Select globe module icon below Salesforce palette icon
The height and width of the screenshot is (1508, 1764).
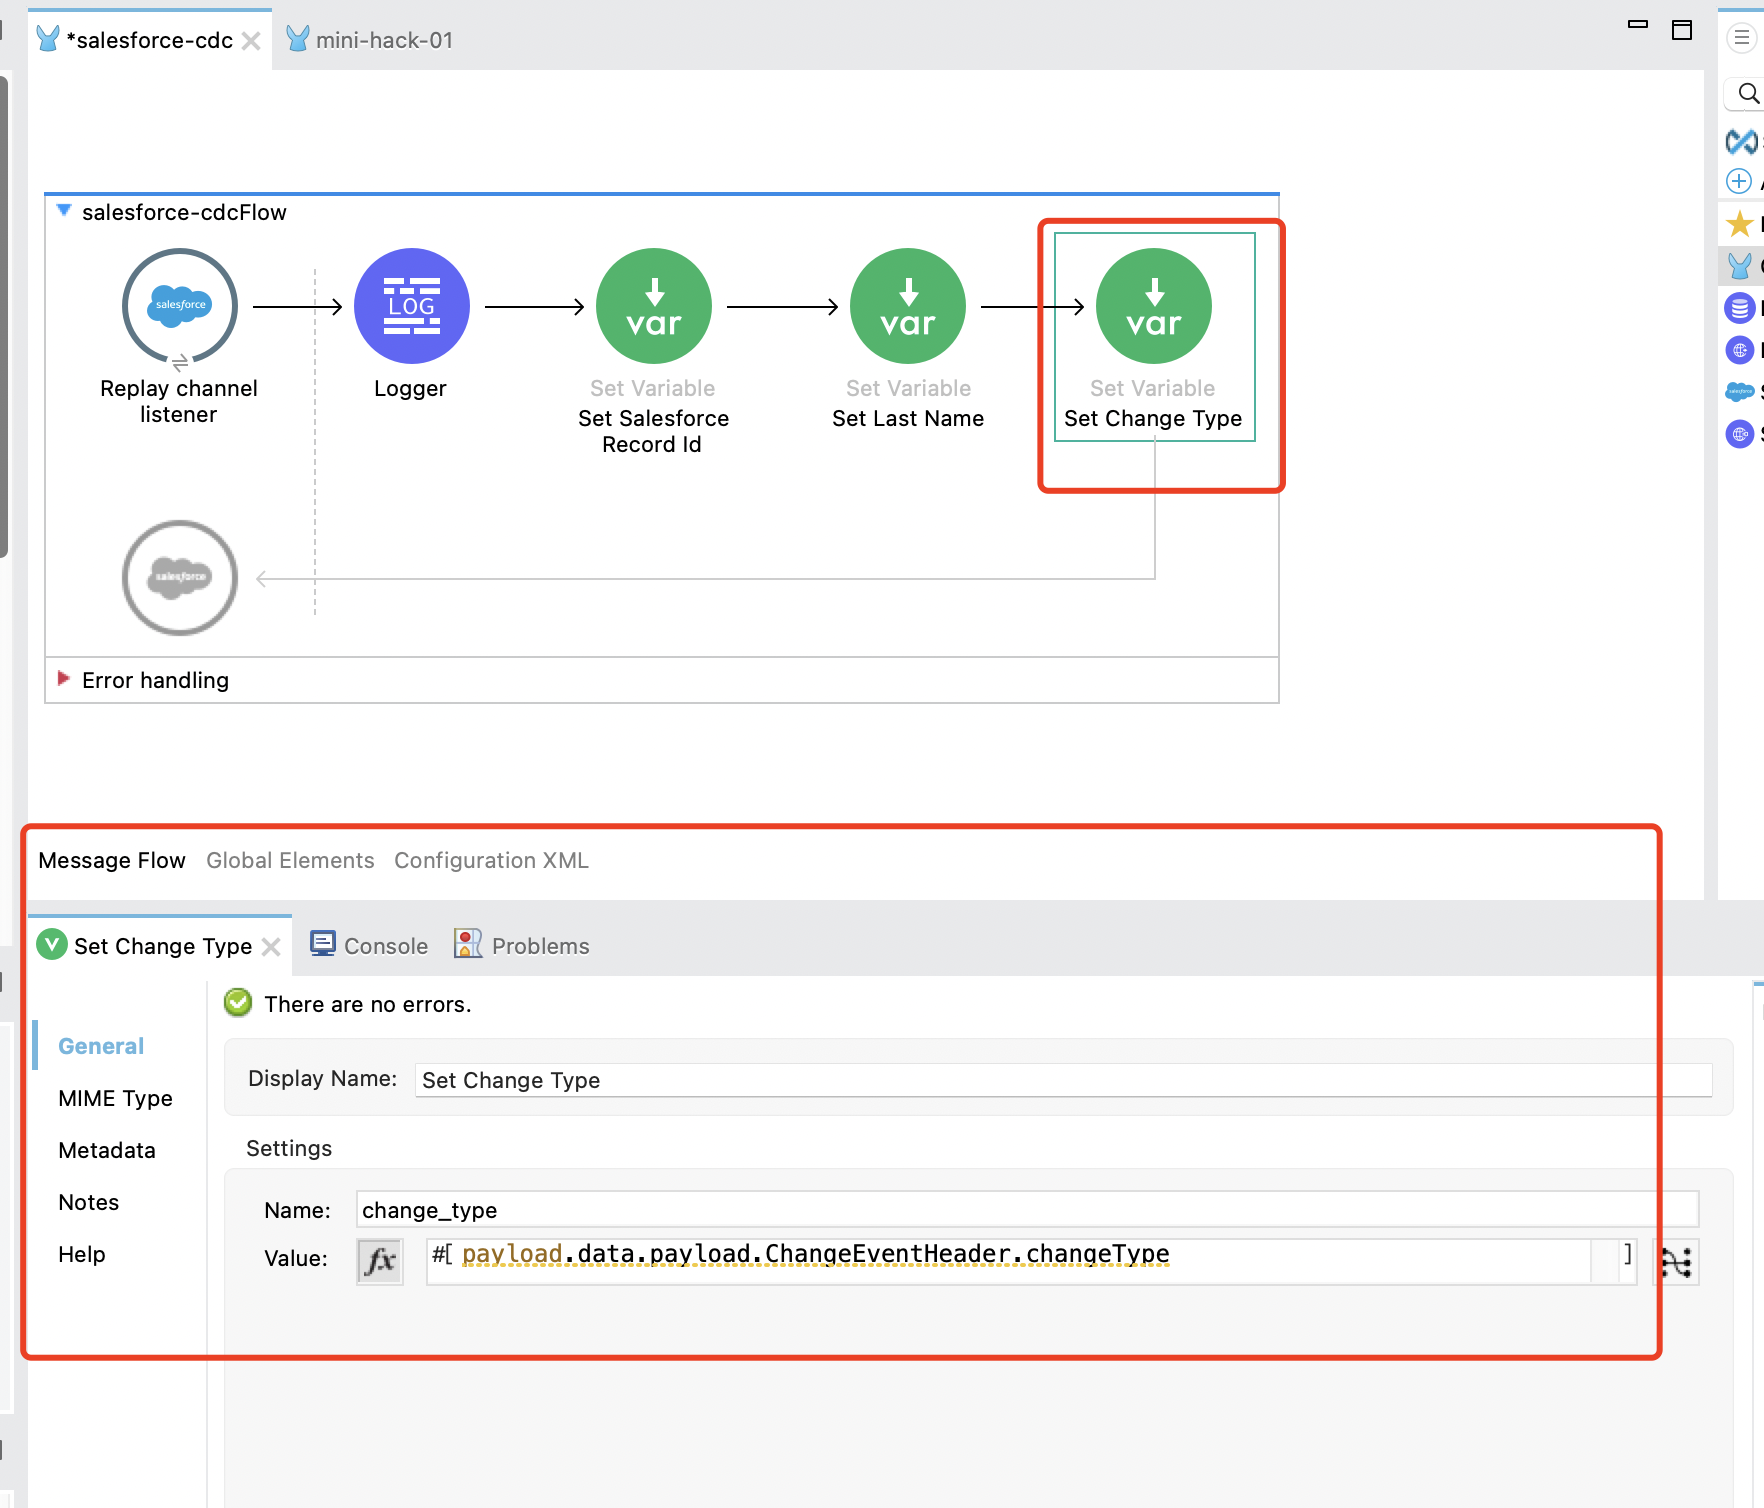coord(1740,434)
